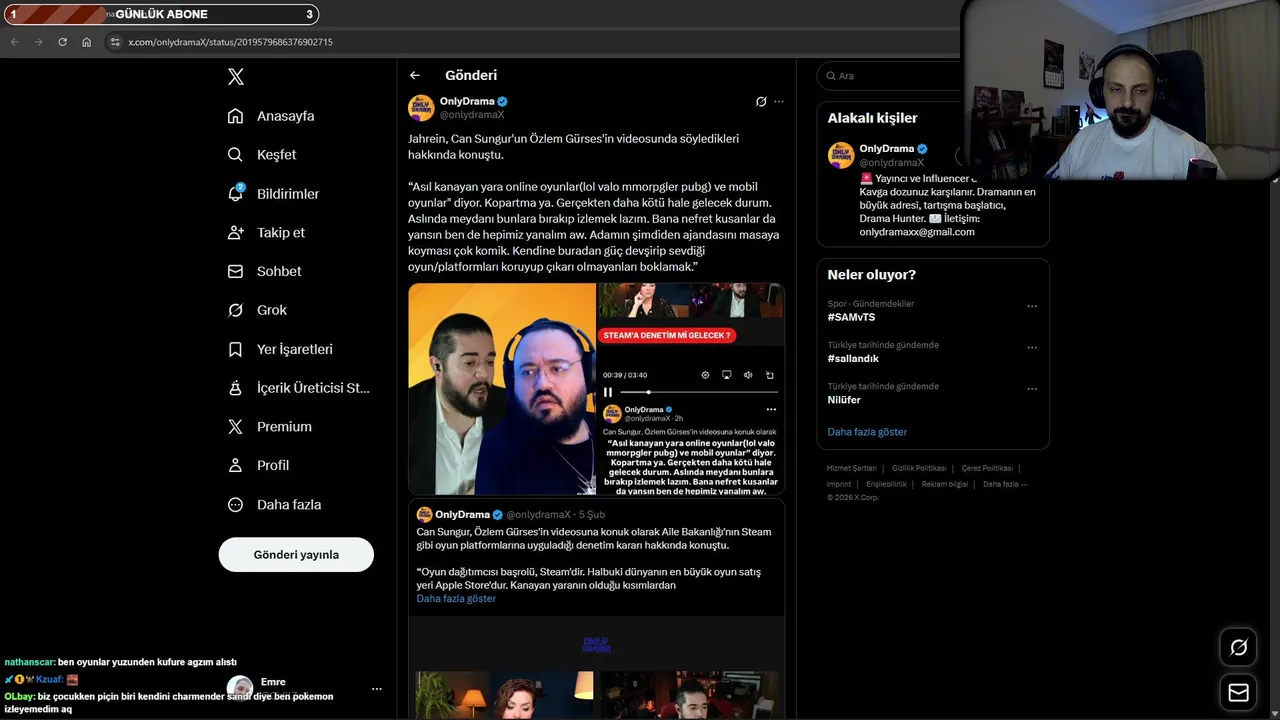1280x720 pixels.
Task: Open the floating messages envelope button
Action: [x=1238, y=692]
